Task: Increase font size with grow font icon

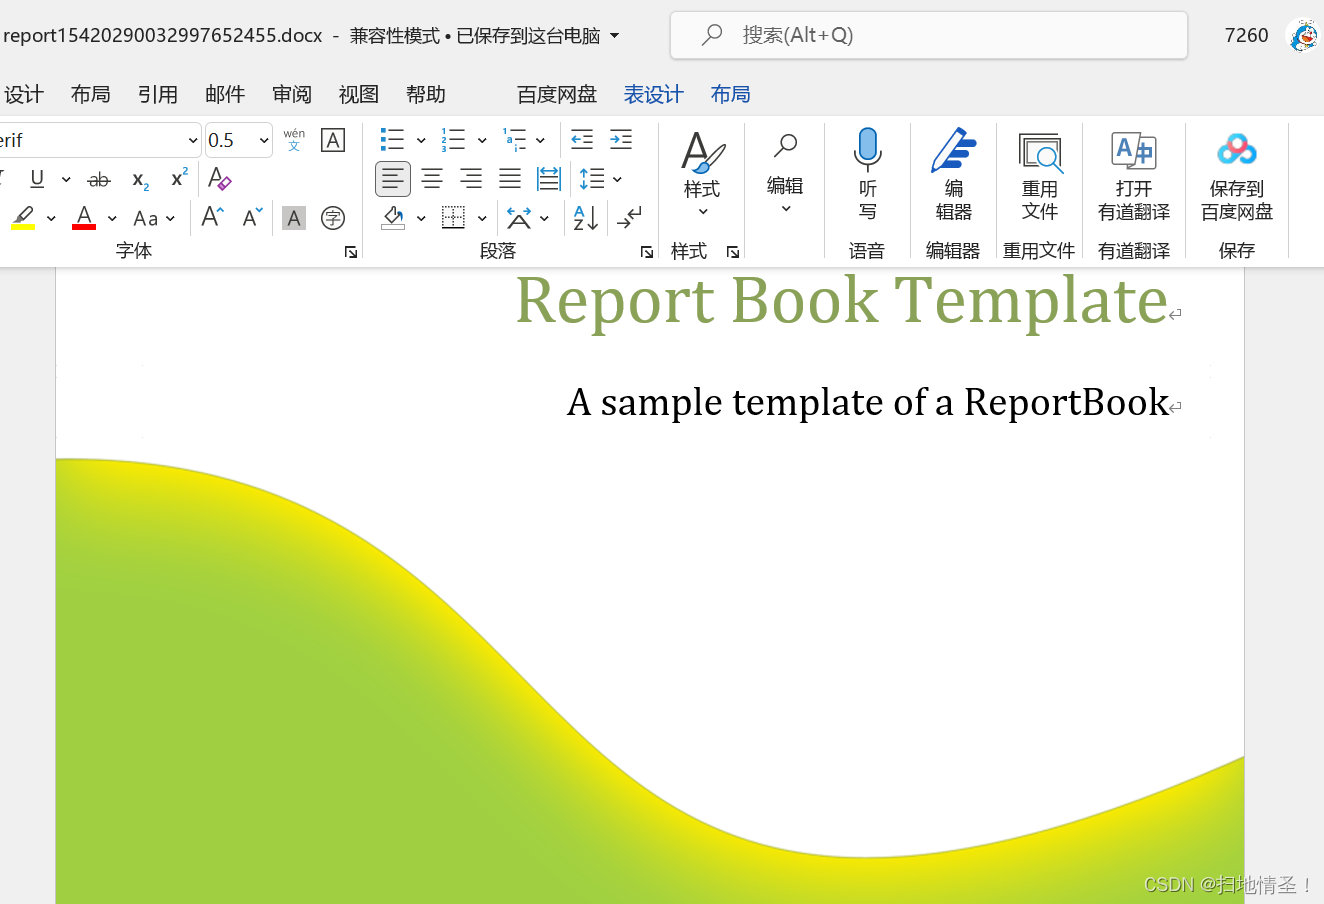Action: point(212,217)
